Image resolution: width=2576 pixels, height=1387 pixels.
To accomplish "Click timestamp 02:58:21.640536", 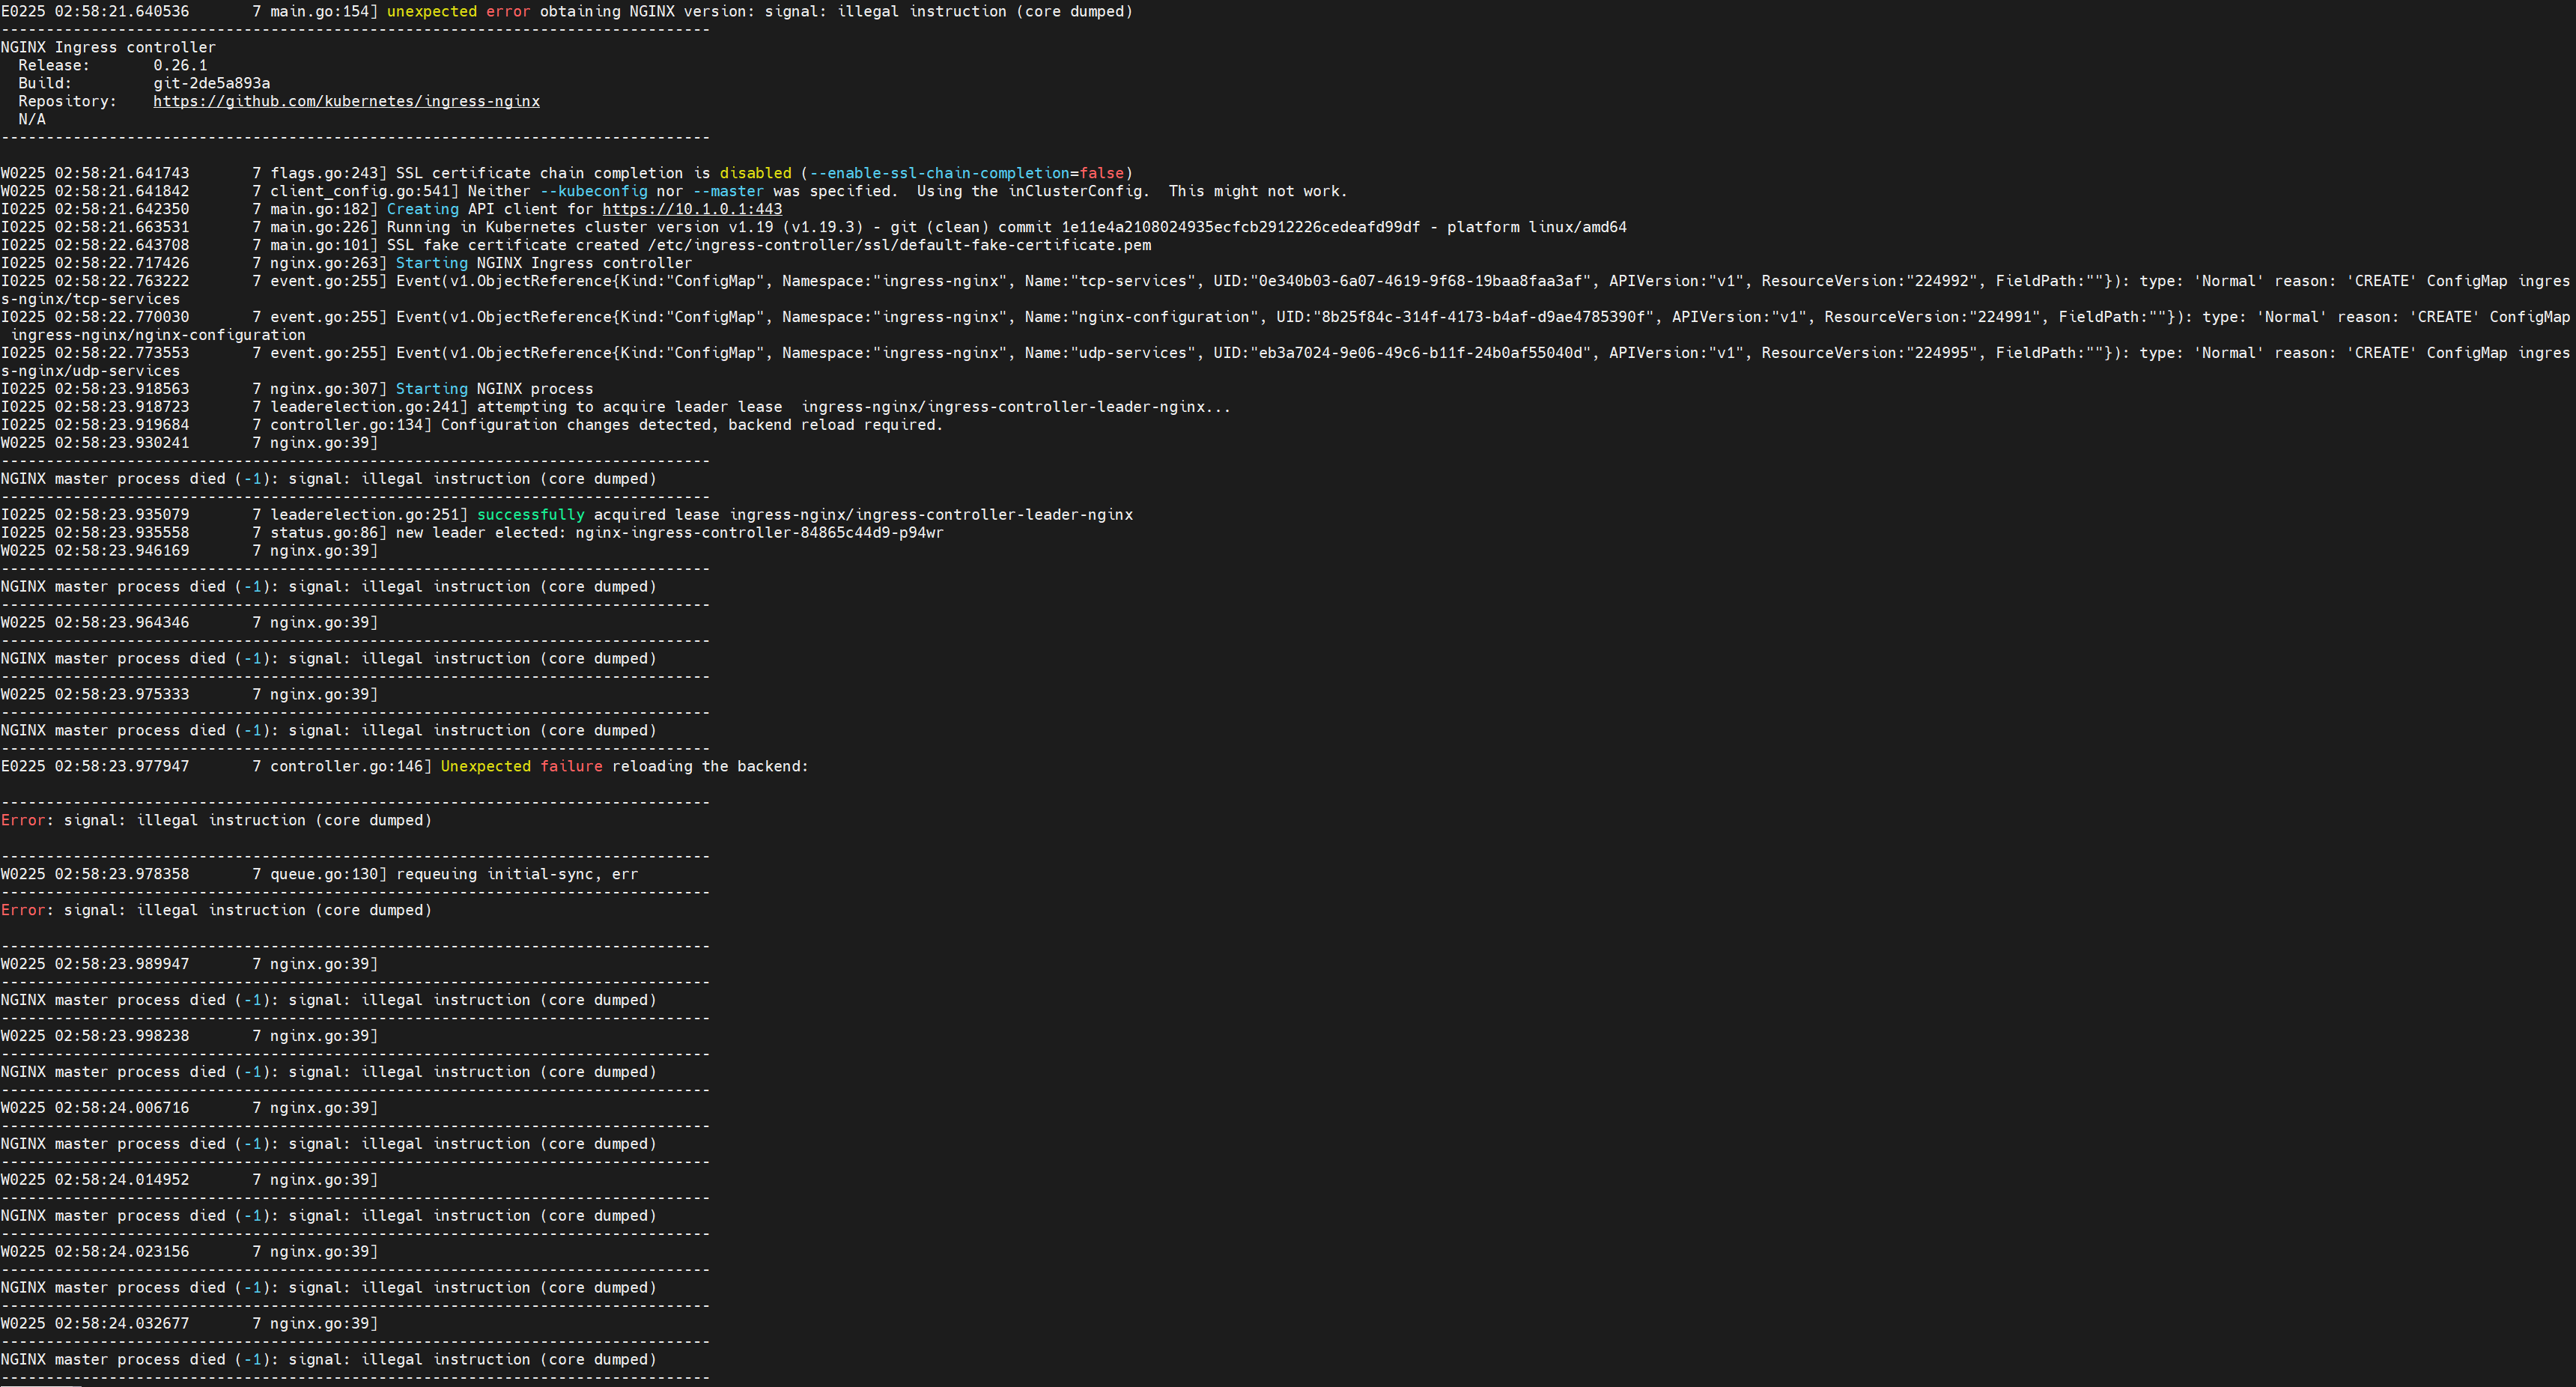I will pyautogui.click(x=121, y=11).
